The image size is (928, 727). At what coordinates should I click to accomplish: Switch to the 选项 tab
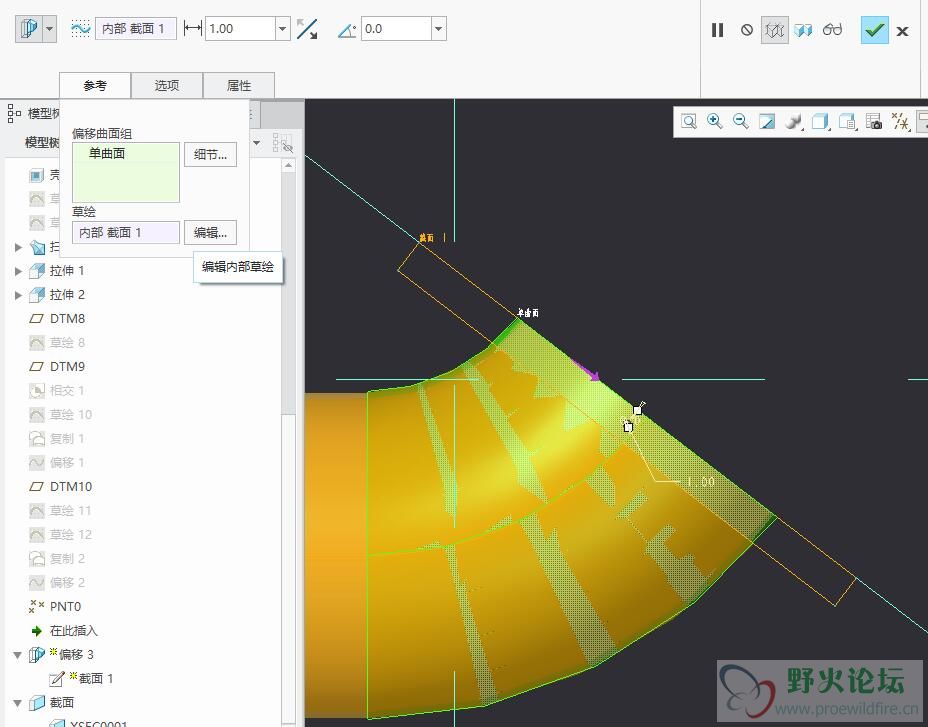click(167, 85)
